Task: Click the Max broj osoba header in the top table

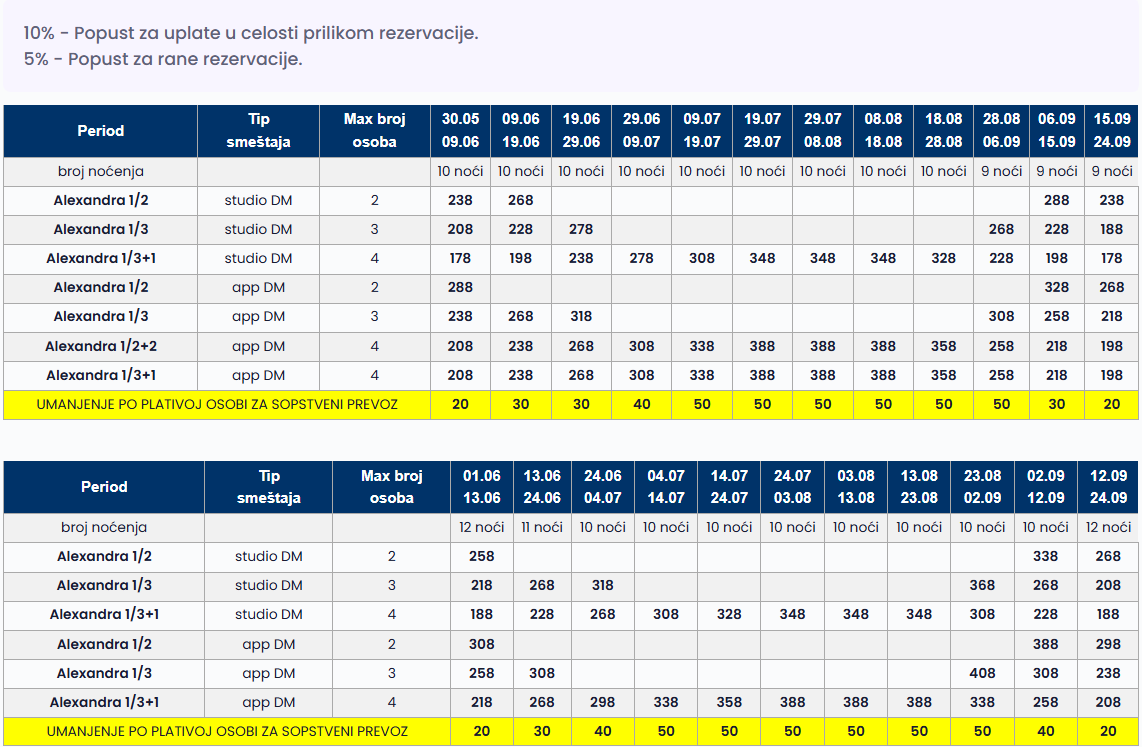Action: coord(374,131)
